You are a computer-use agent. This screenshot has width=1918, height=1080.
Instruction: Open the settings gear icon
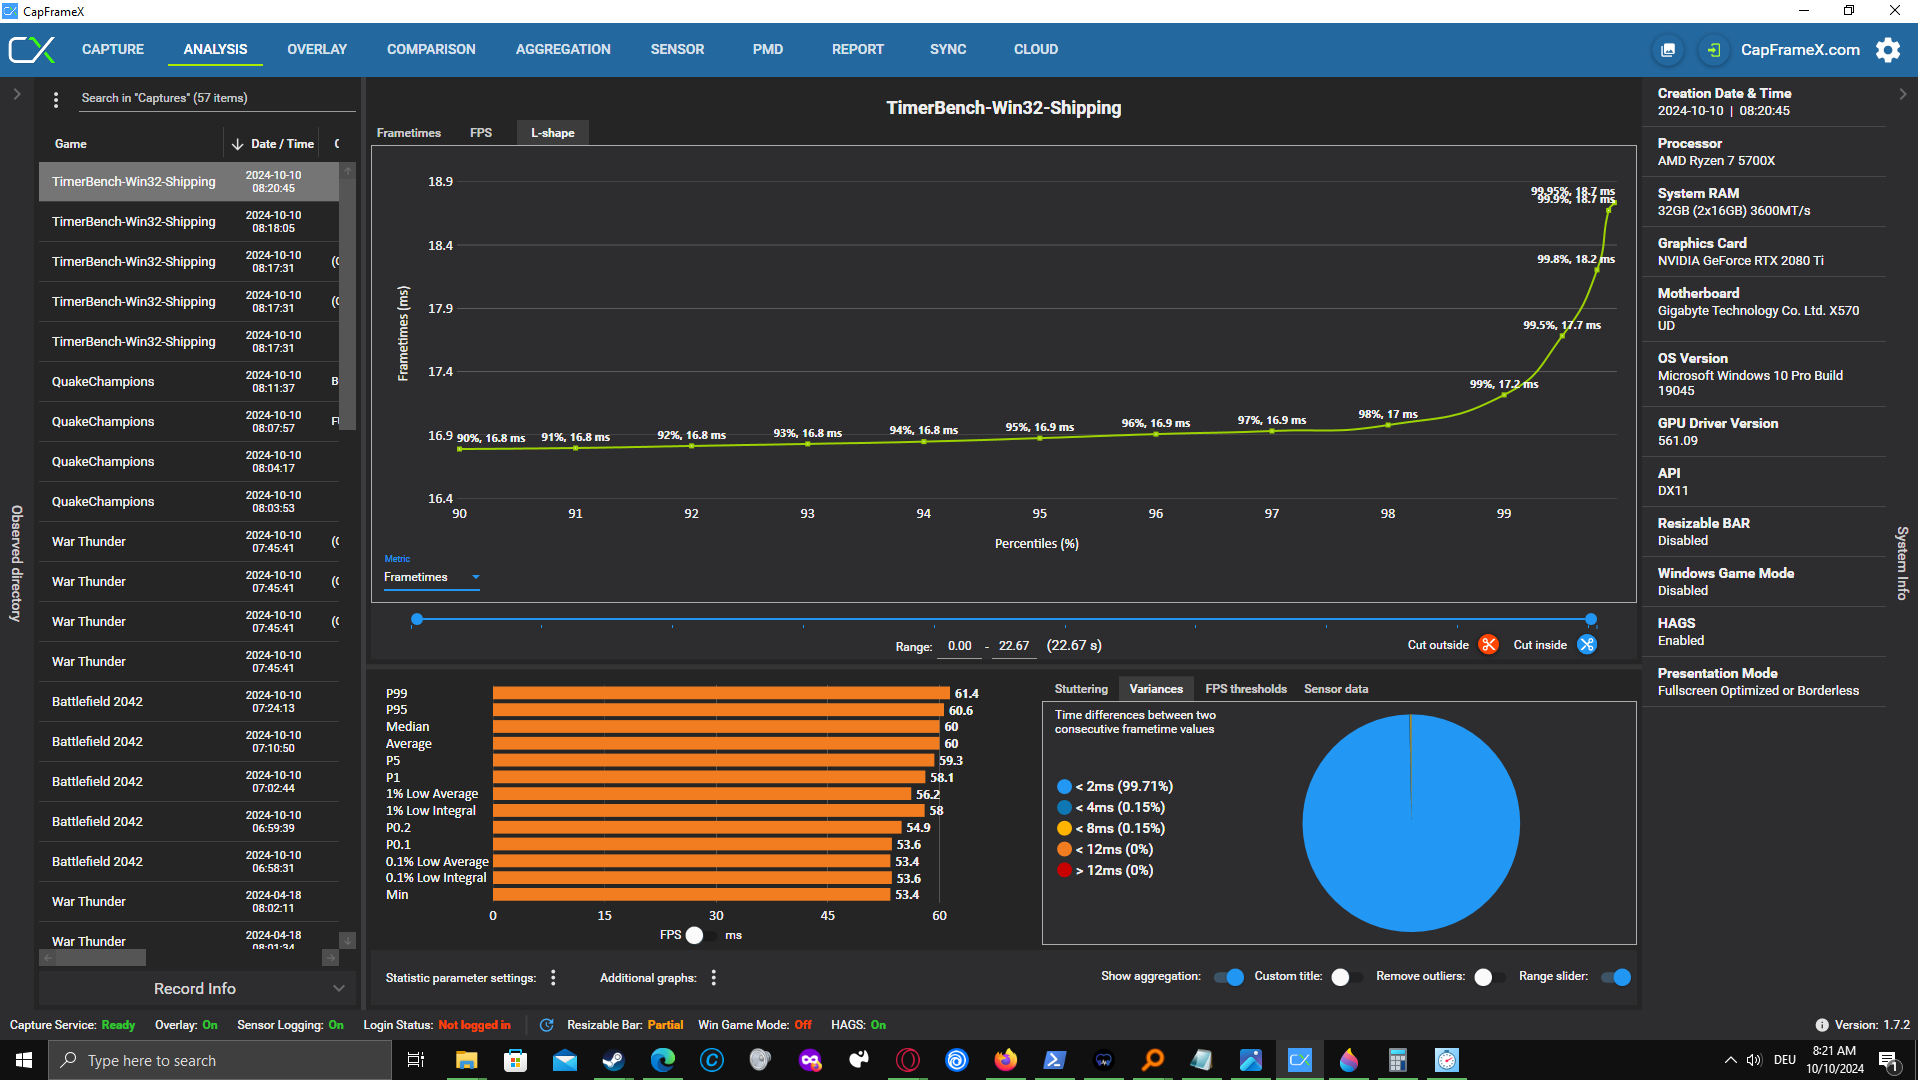click(1888, 50)
